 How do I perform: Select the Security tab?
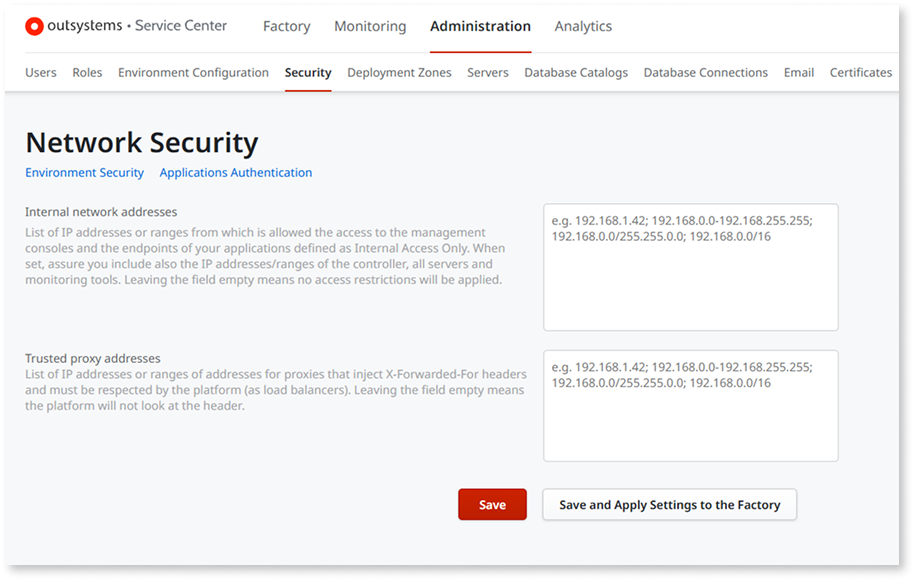click(x=308, y=72)
